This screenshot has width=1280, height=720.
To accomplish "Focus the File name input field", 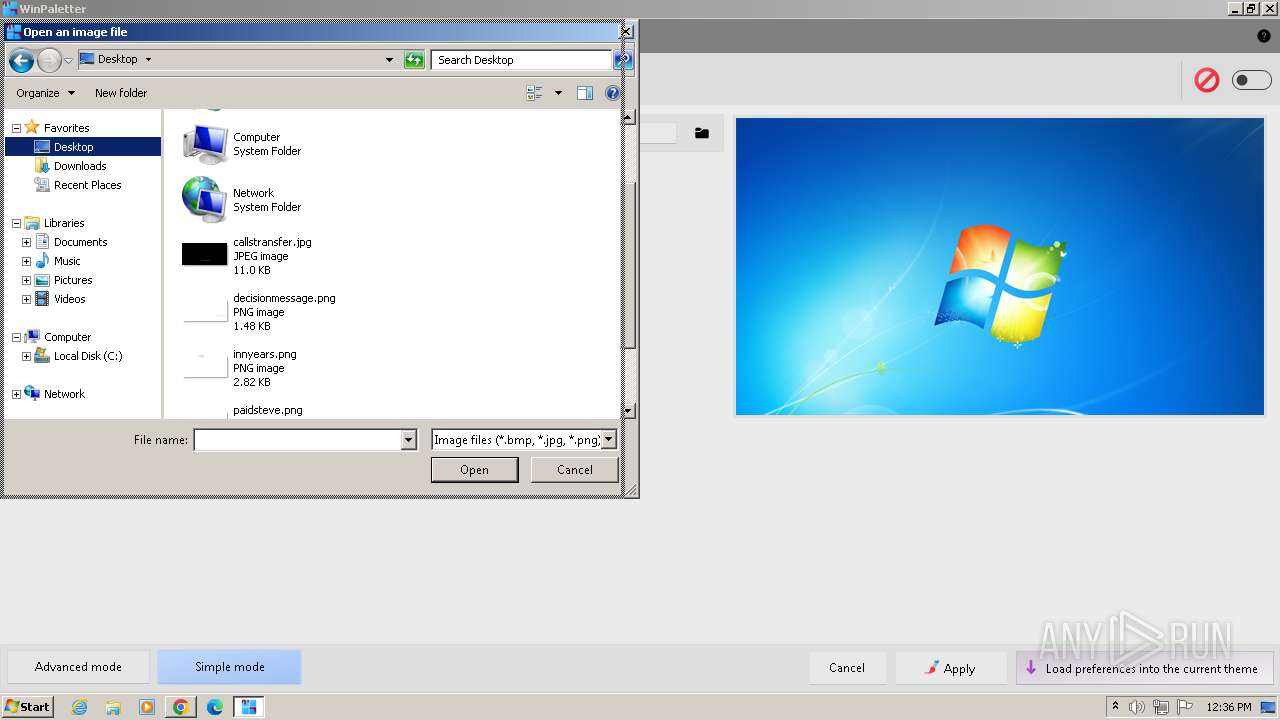I will (298, 440).
